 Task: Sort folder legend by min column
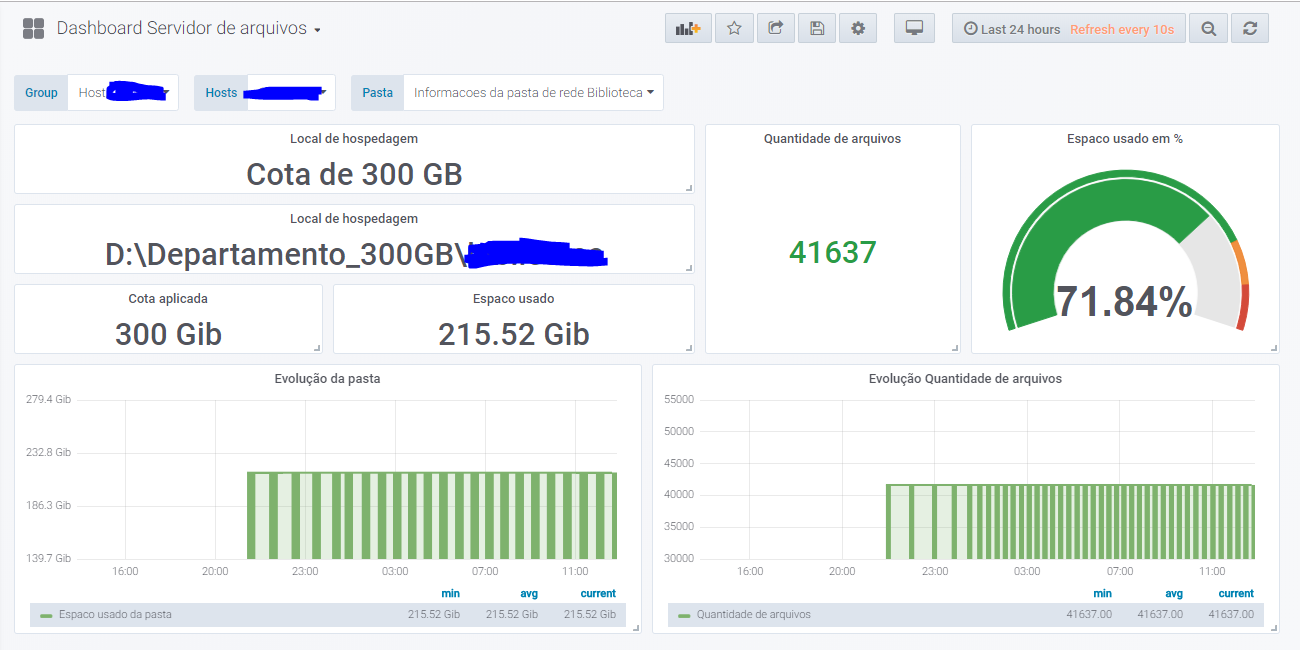450,593
